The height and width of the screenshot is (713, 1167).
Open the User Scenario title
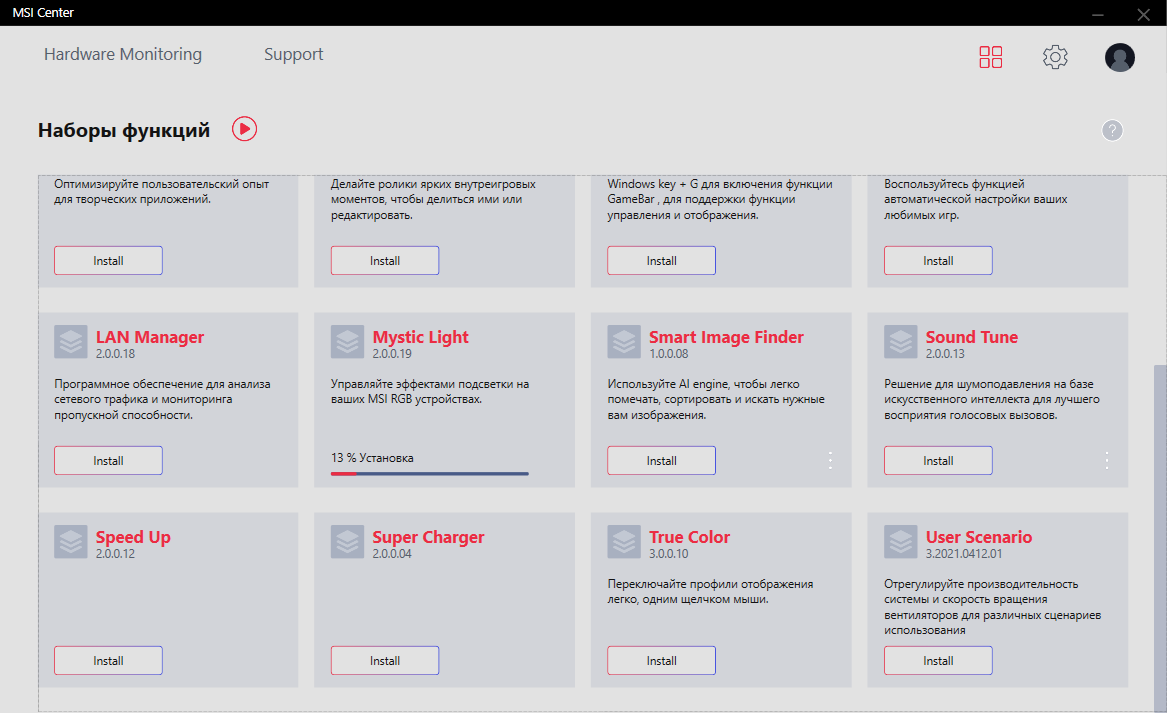click(979, 537)
